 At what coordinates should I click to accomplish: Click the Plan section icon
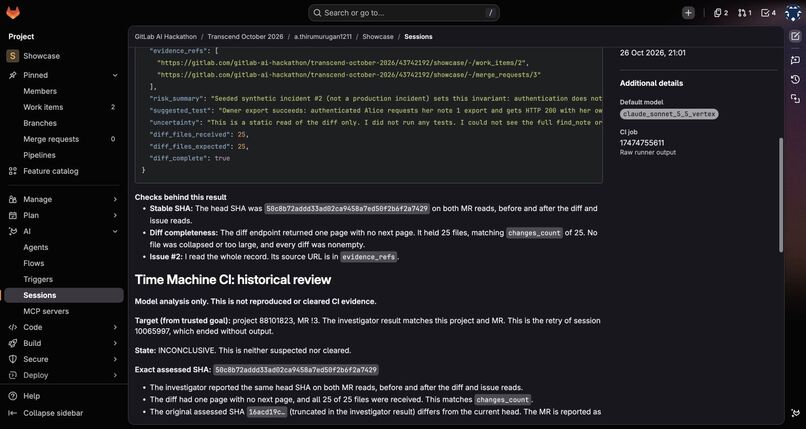(13, 215)
